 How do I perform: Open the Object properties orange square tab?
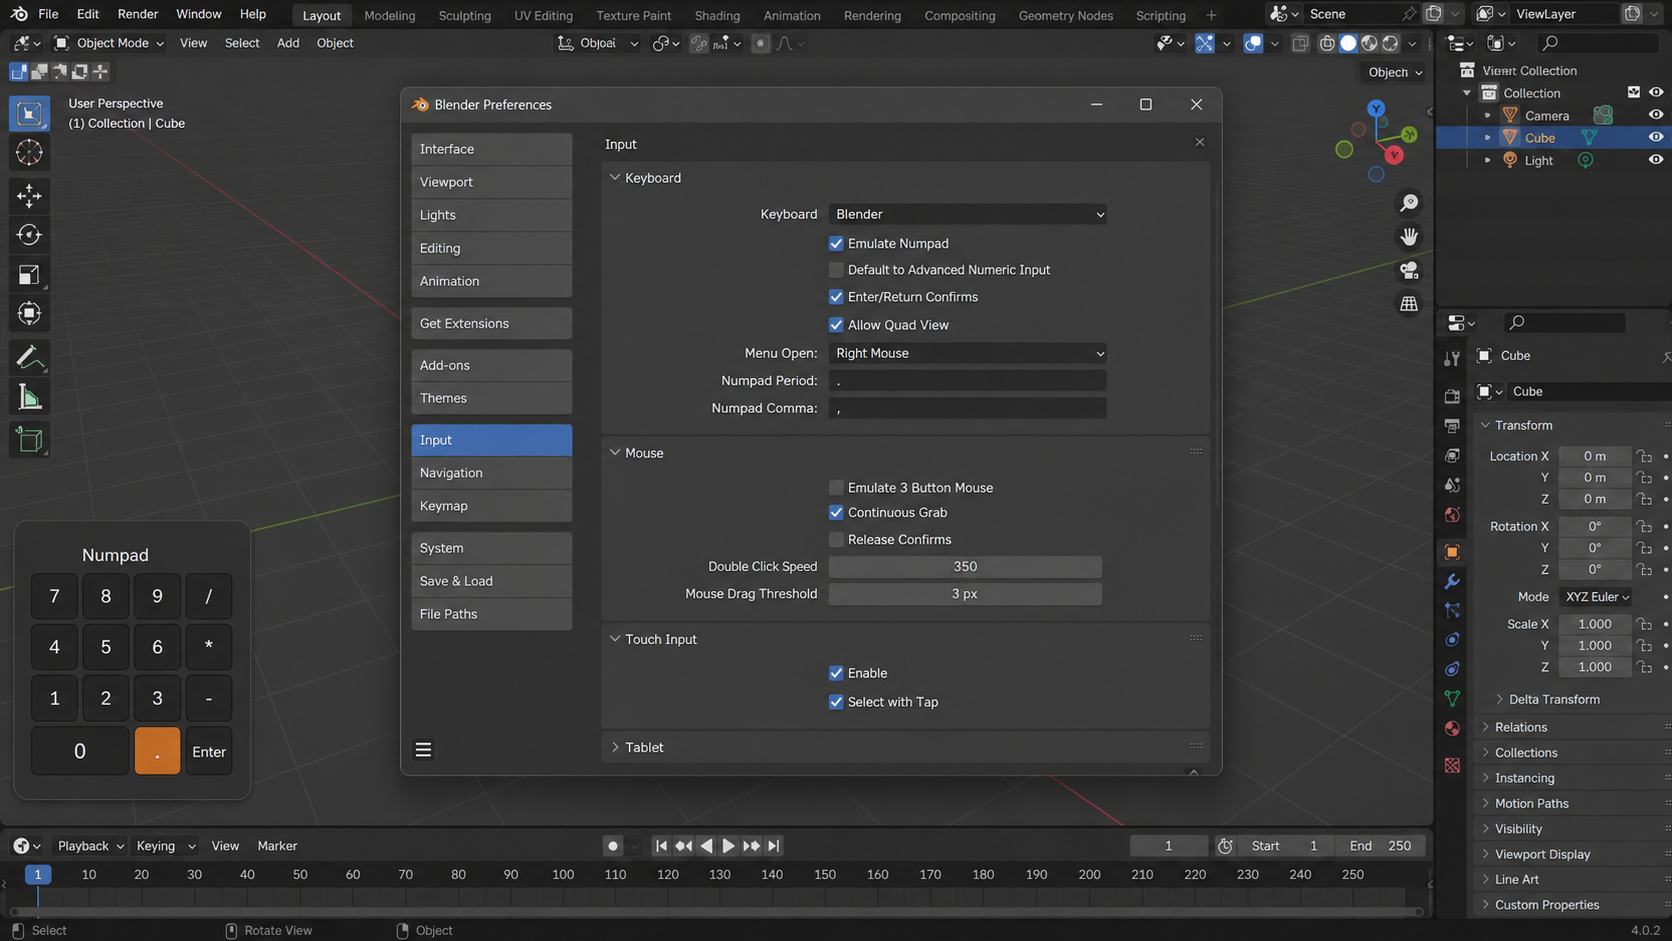1452,552
